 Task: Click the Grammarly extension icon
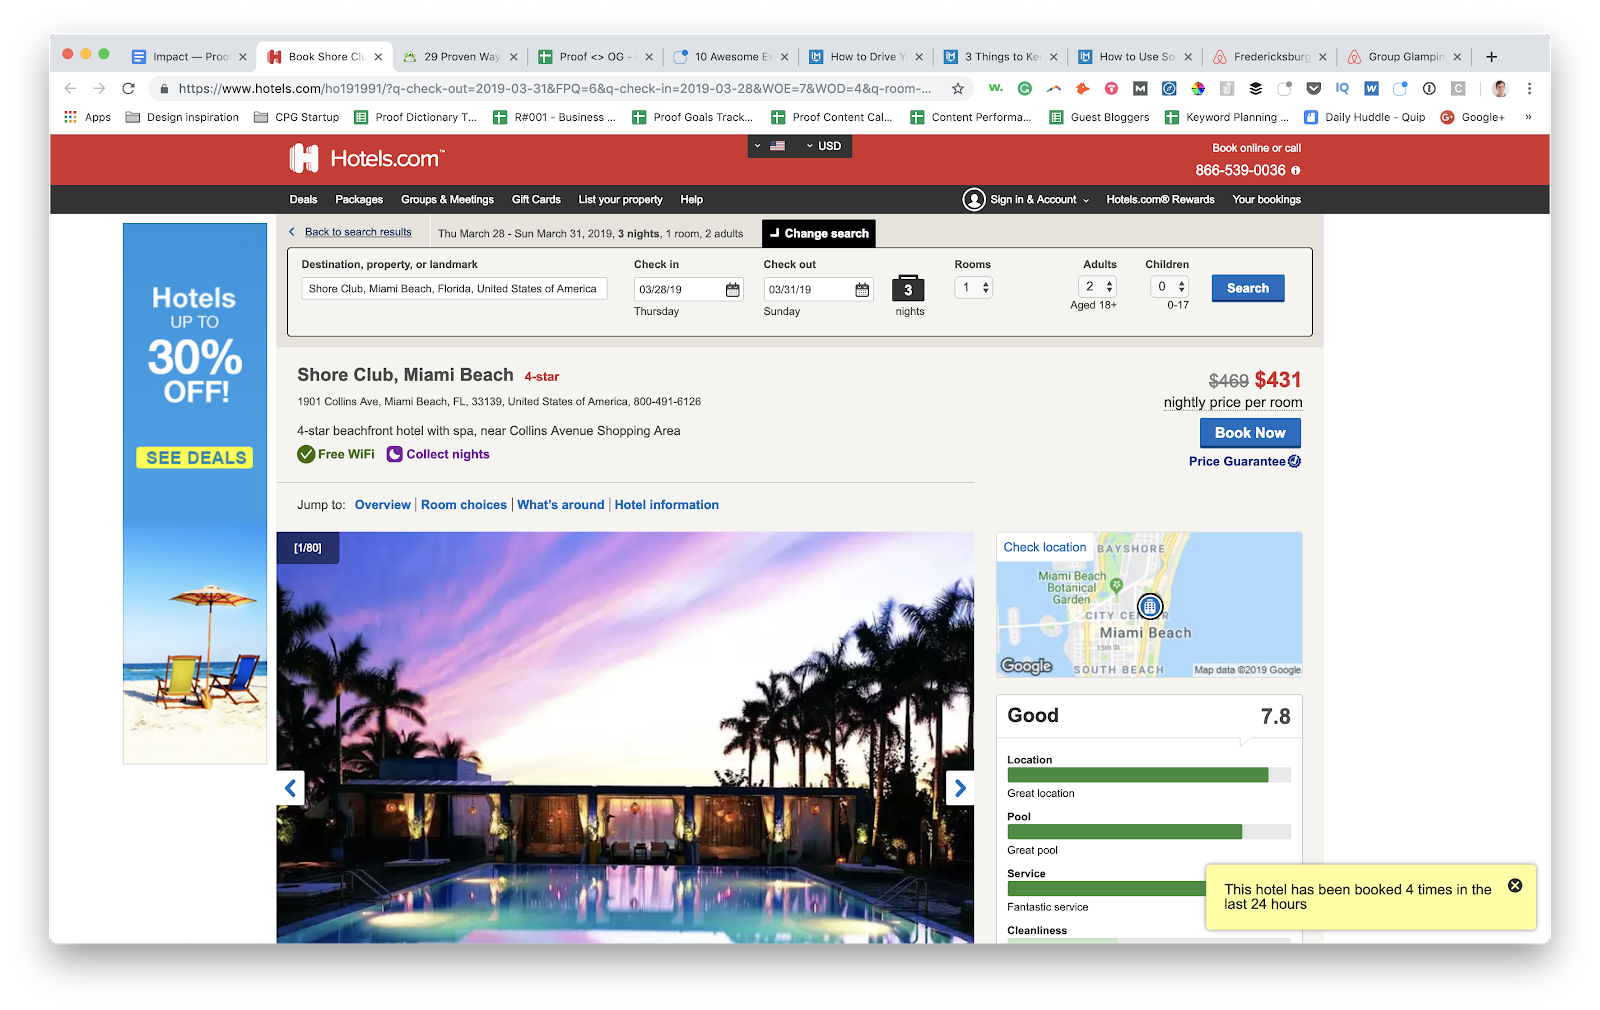(x=1025, y=88)
